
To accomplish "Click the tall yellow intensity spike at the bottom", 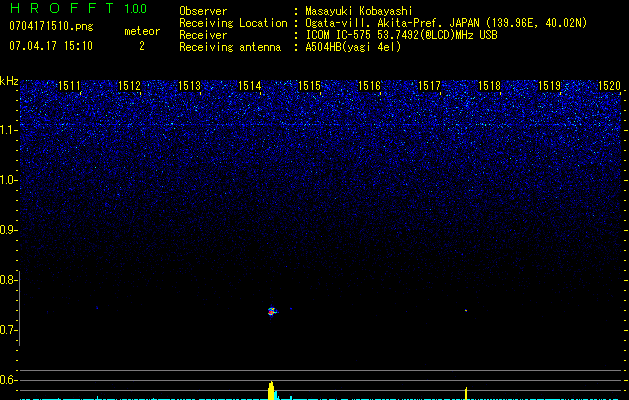I will pyautogui.click(x=271, y=390).
